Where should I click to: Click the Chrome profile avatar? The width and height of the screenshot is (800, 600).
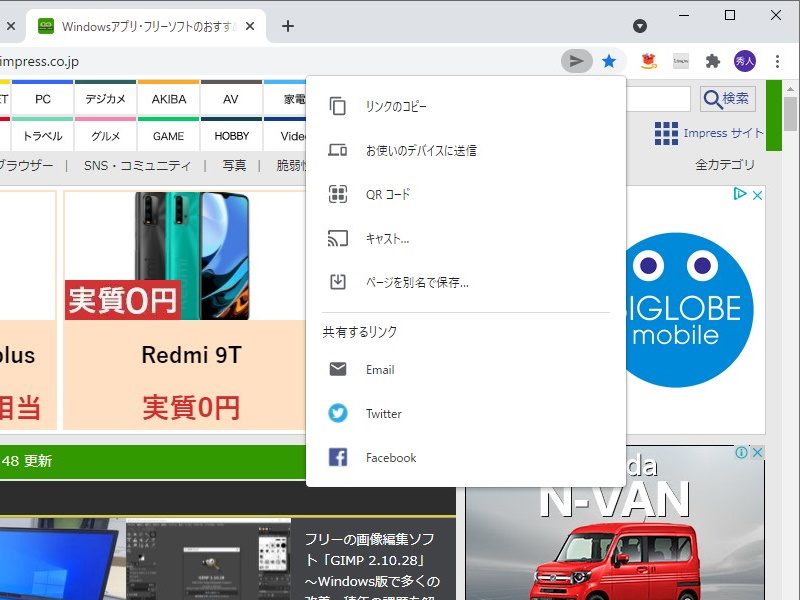pyautogui.click(x=746, y=61)
